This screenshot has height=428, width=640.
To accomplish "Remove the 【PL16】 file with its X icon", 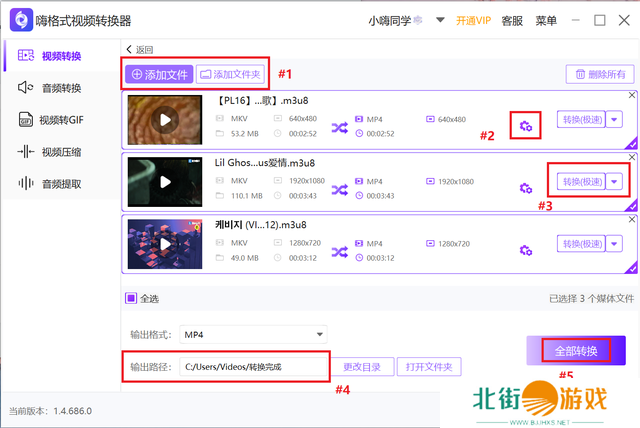I will point(631,96).
